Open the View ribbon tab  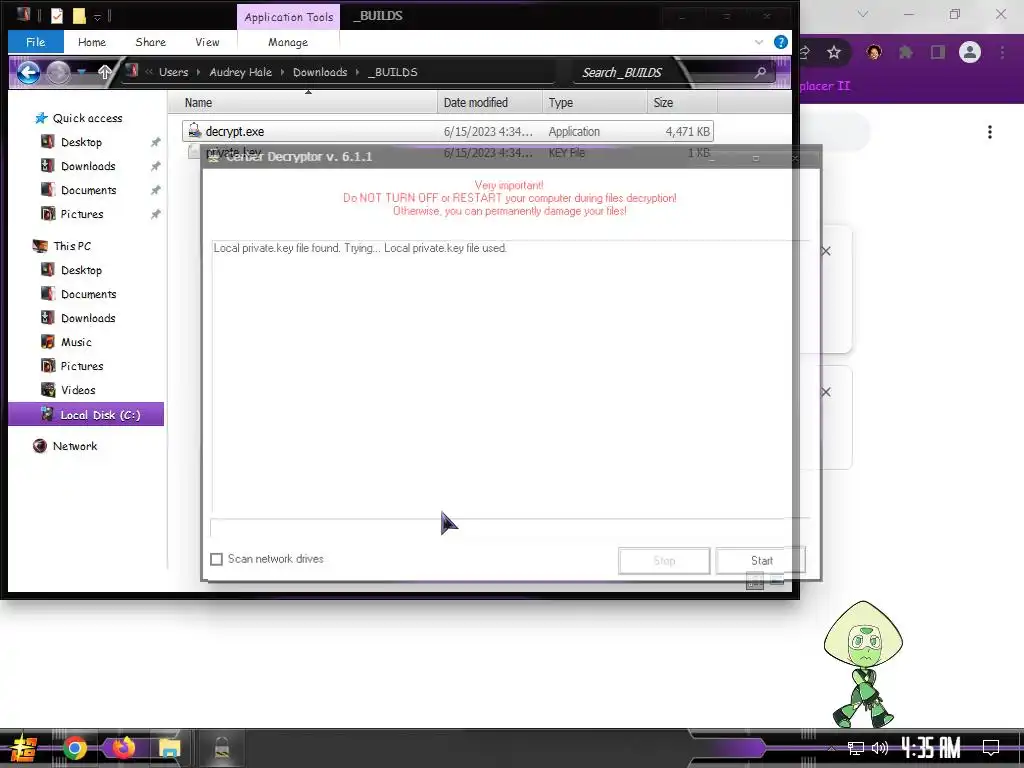(x=207, y=42)
